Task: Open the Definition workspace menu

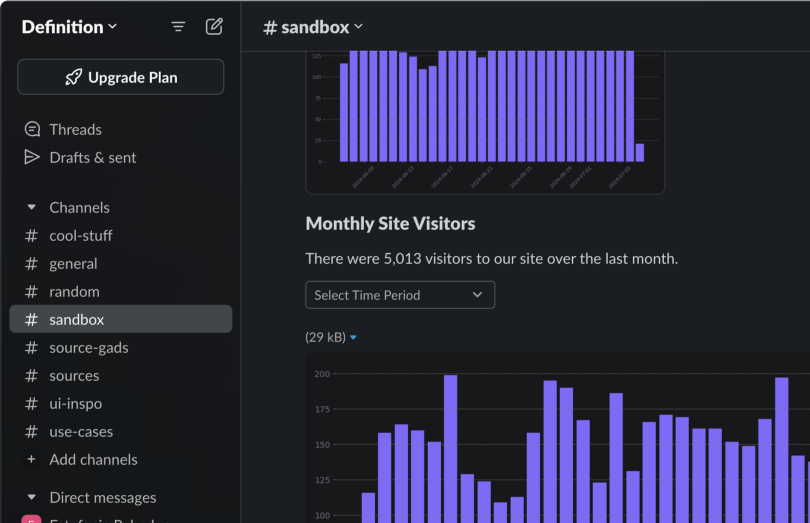Action: [69, 27]
